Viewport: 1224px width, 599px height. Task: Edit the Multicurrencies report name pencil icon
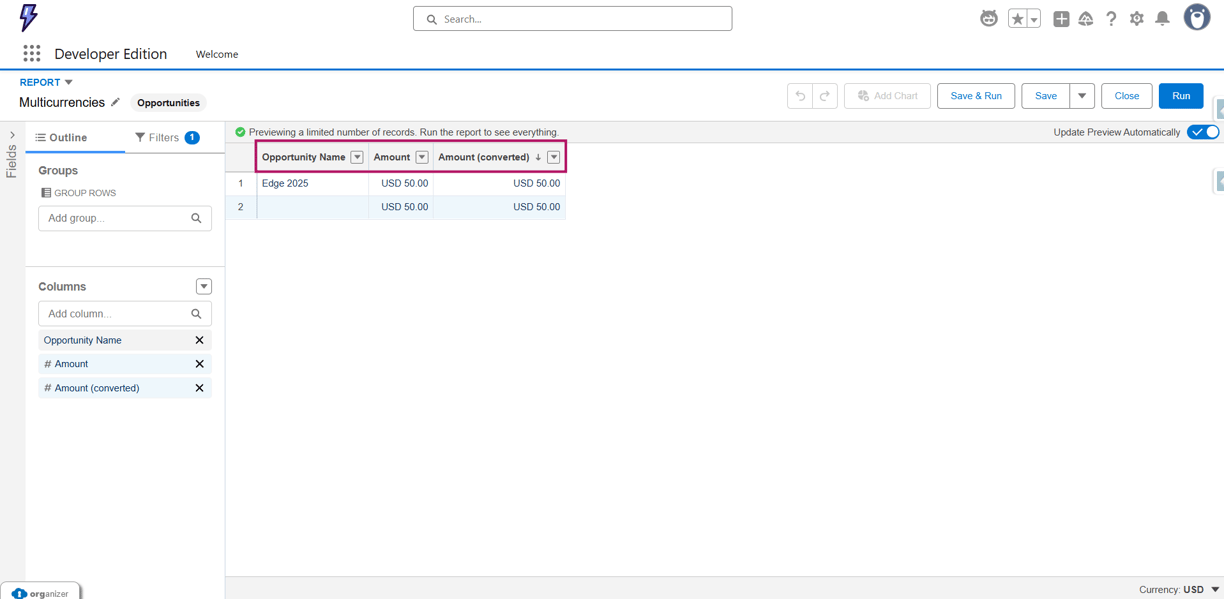point(115,102)
